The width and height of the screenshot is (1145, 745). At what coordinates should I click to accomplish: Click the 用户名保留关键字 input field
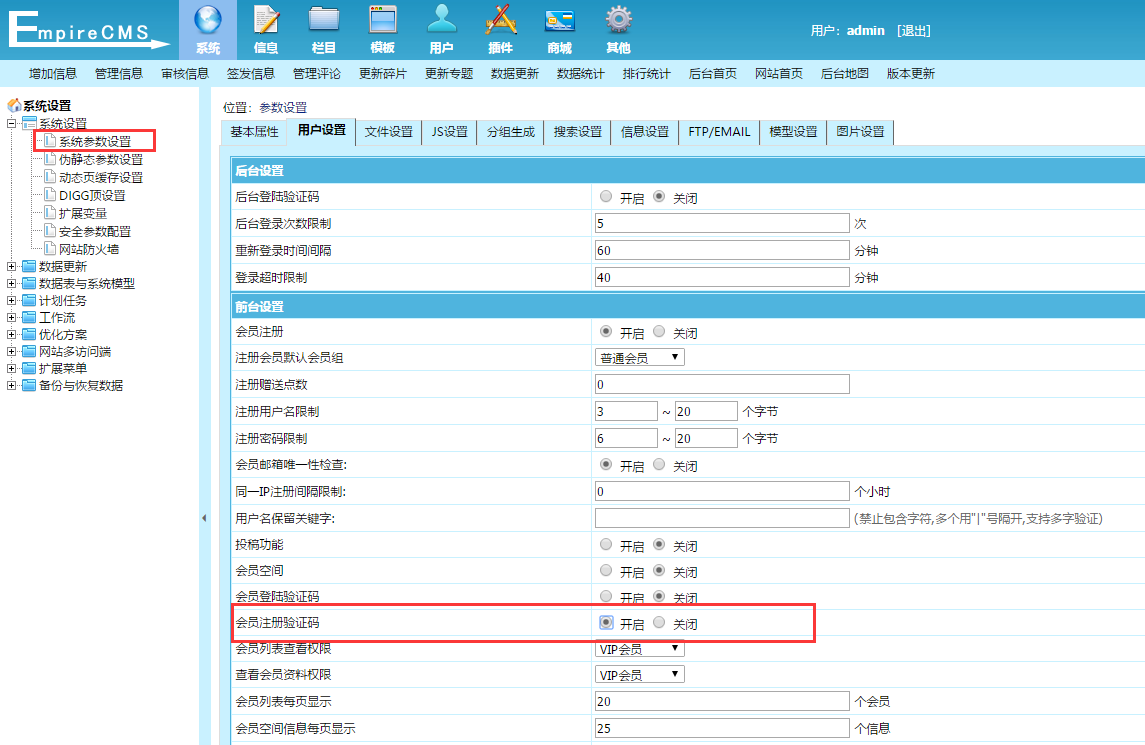722,519
